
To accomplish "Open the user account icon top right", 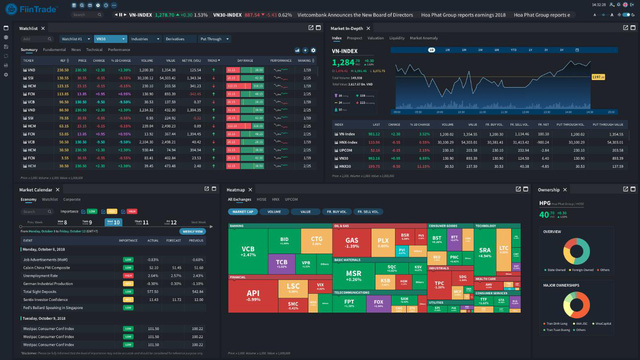I will [x=612, y=4].
